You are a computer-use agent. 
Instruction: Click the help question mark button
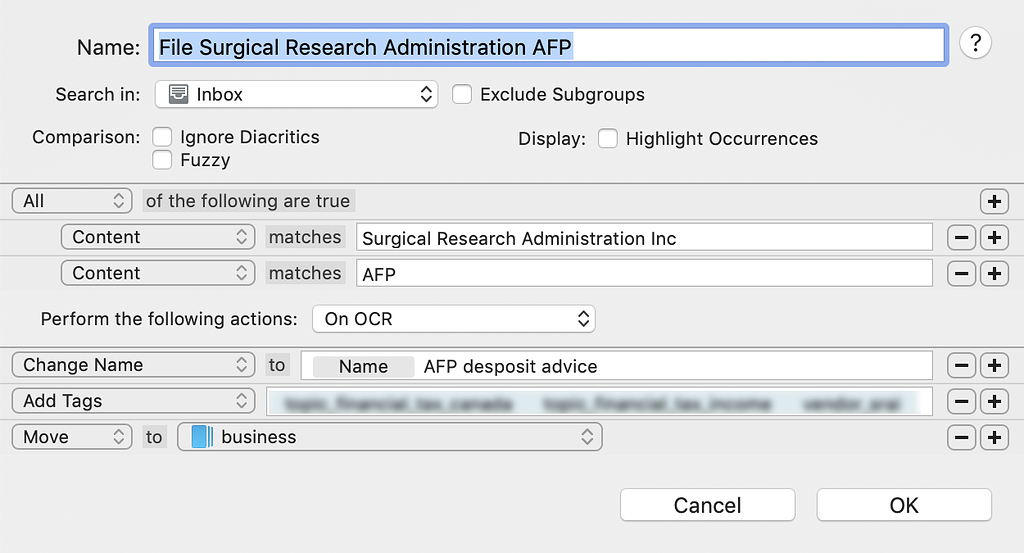(x=975, y=44)
